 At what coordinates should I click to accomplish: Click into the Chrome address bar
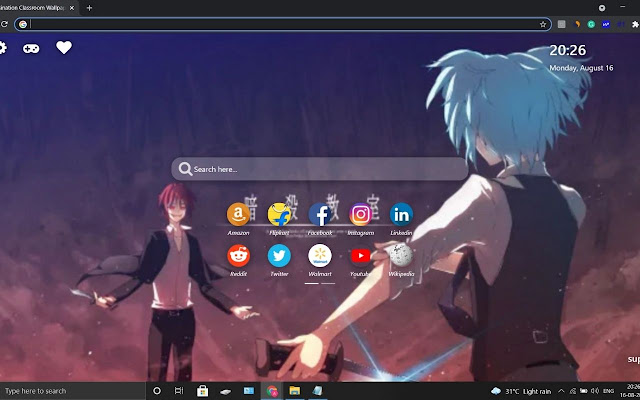283,24
